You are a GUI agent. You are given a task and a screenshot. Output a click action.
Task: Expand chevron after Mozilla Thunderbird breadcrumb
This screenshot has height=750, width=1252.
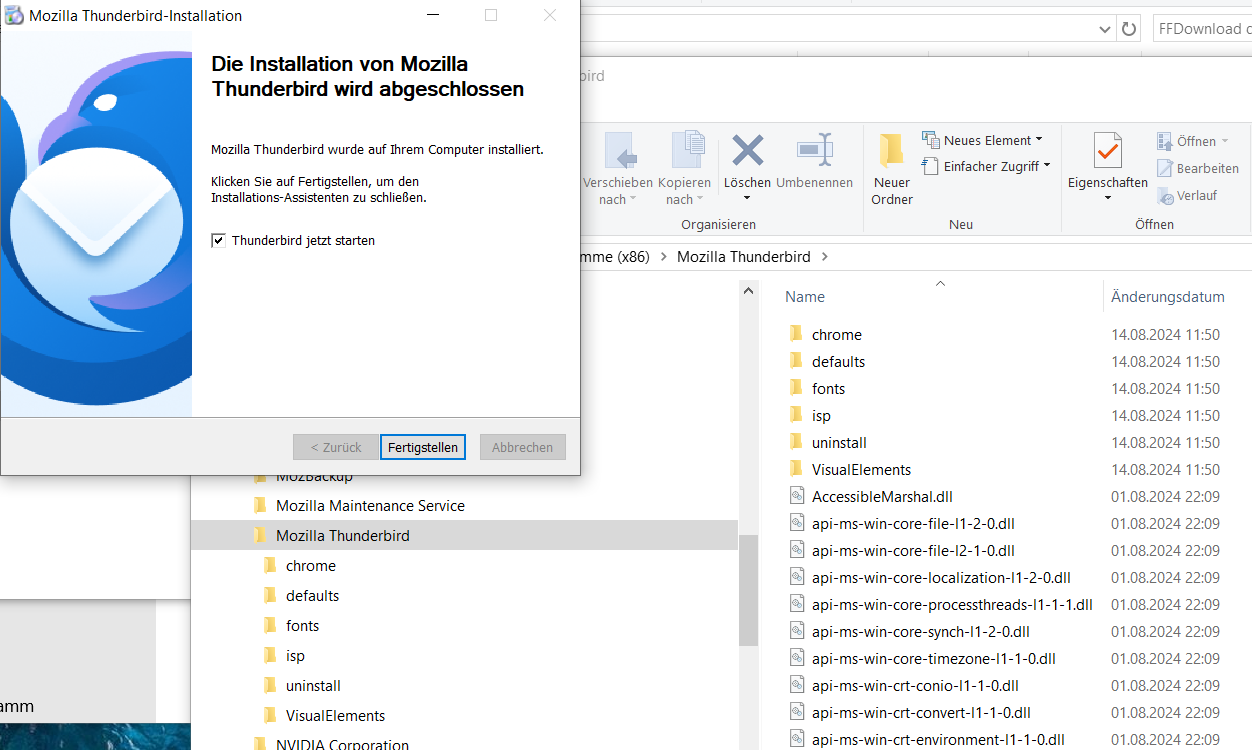pyautogui.click(x=825, y=257)
